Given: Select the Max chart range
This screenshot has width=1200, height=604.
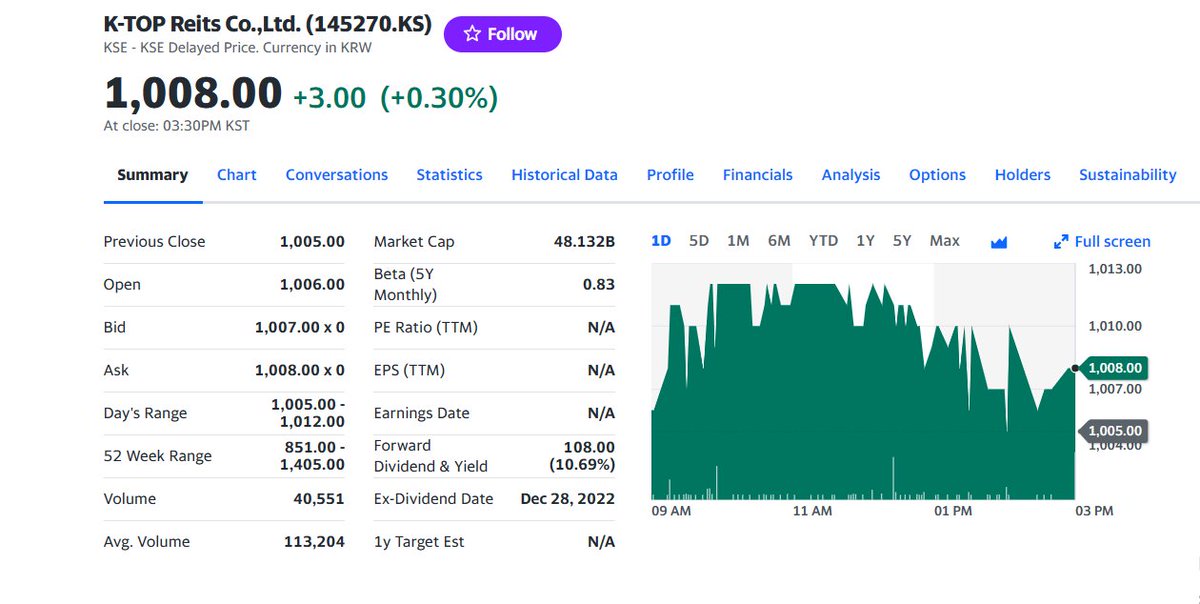Looking at the screenshot, I should coord(944,241).
